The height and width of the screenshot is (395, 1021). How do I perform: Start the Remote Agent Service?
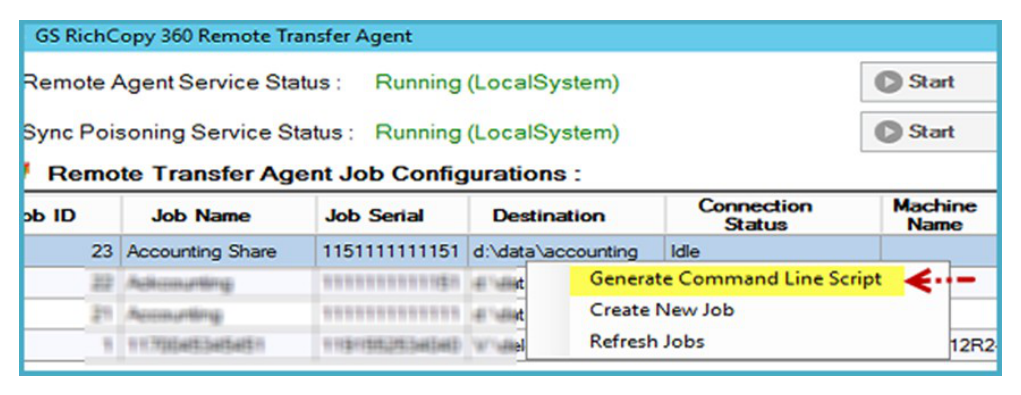(929, 82)
